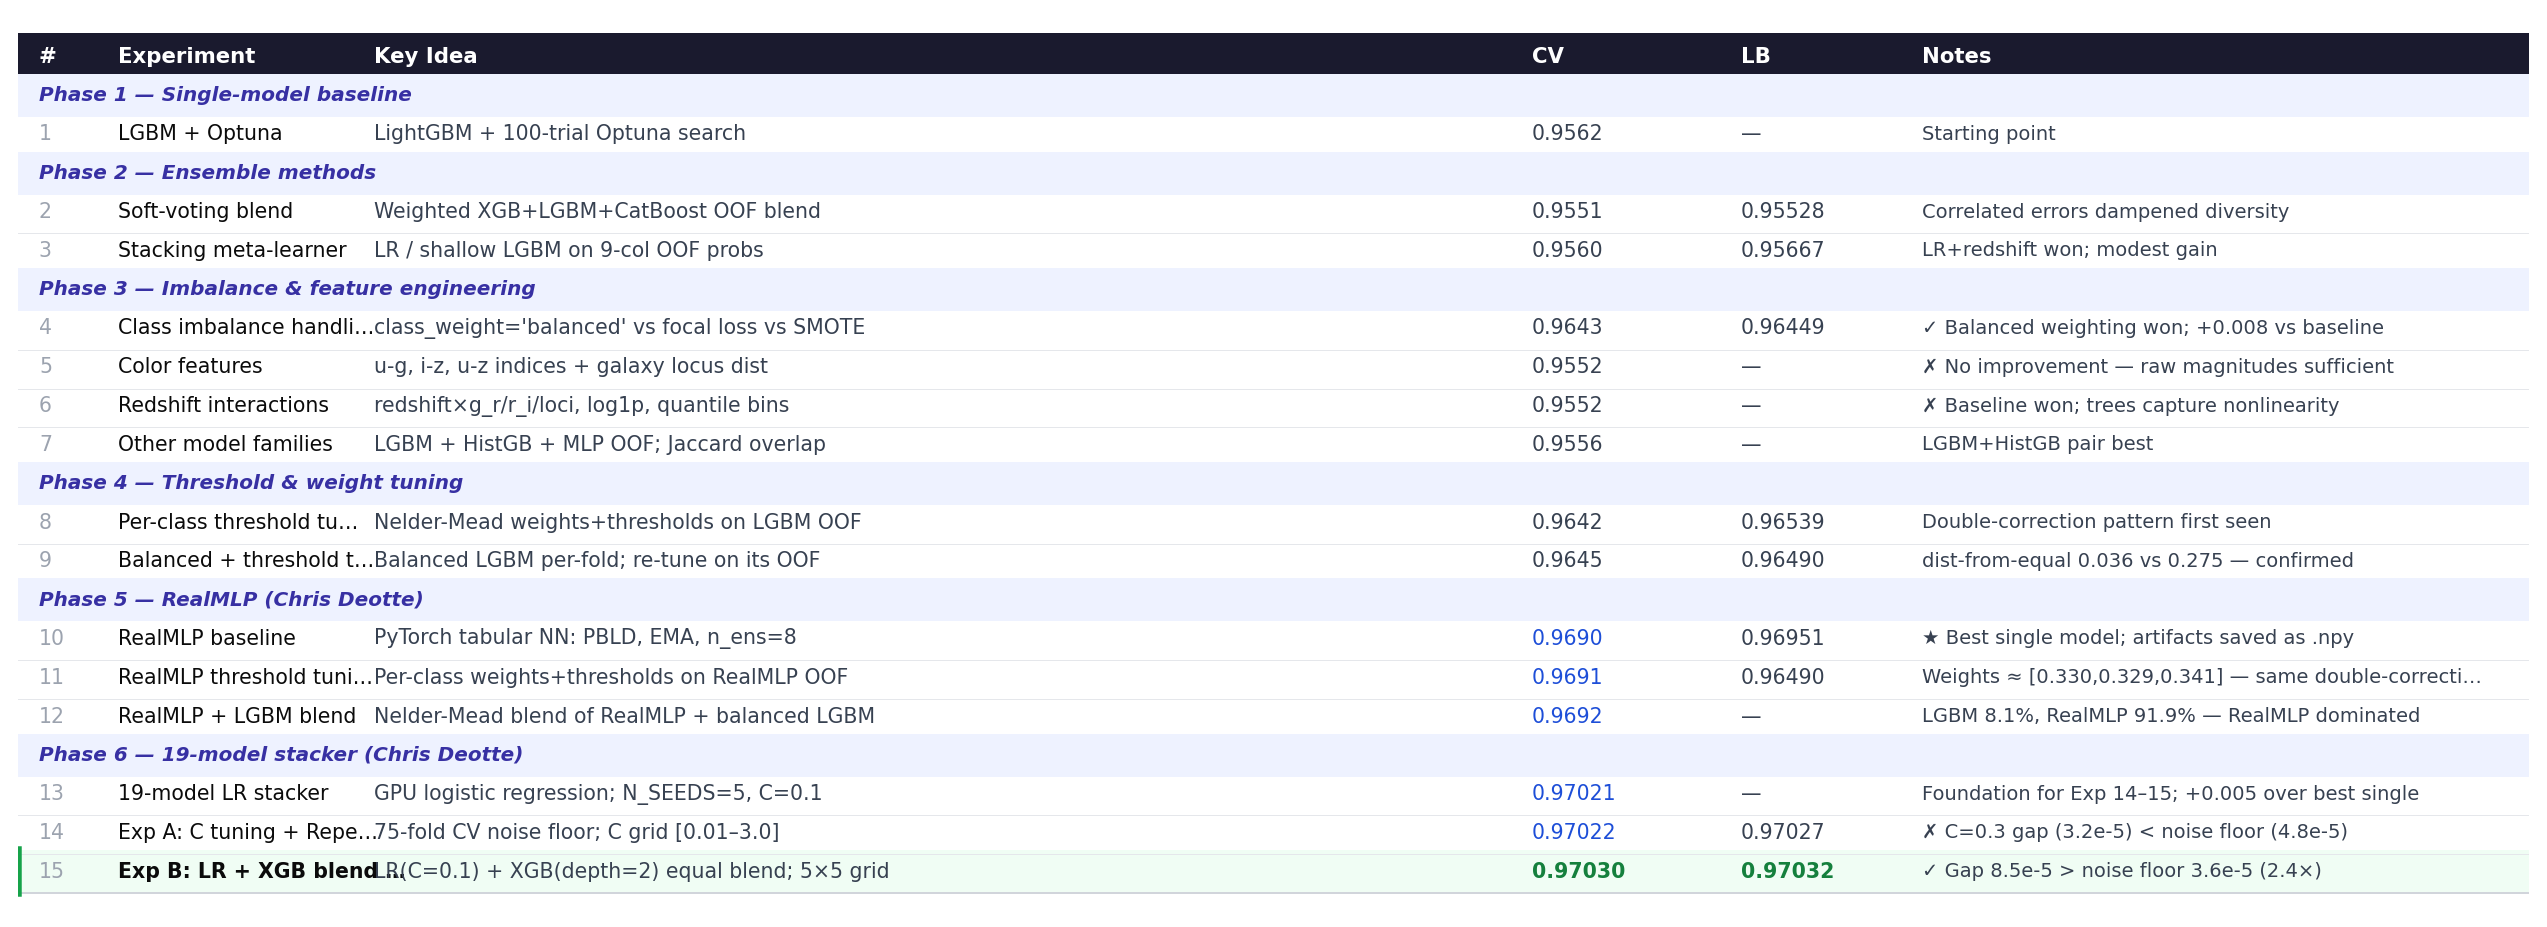This screenshot has width=2547, height=927.
Task: Click the 'RealMLP + LGBM blend' experiment name
Action: click(237, 716)
